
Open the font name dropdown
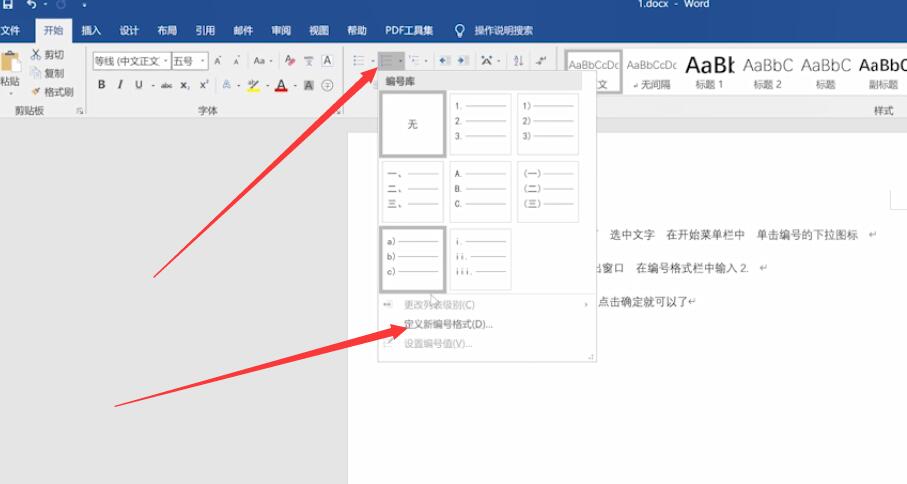[x=165, y=61]
